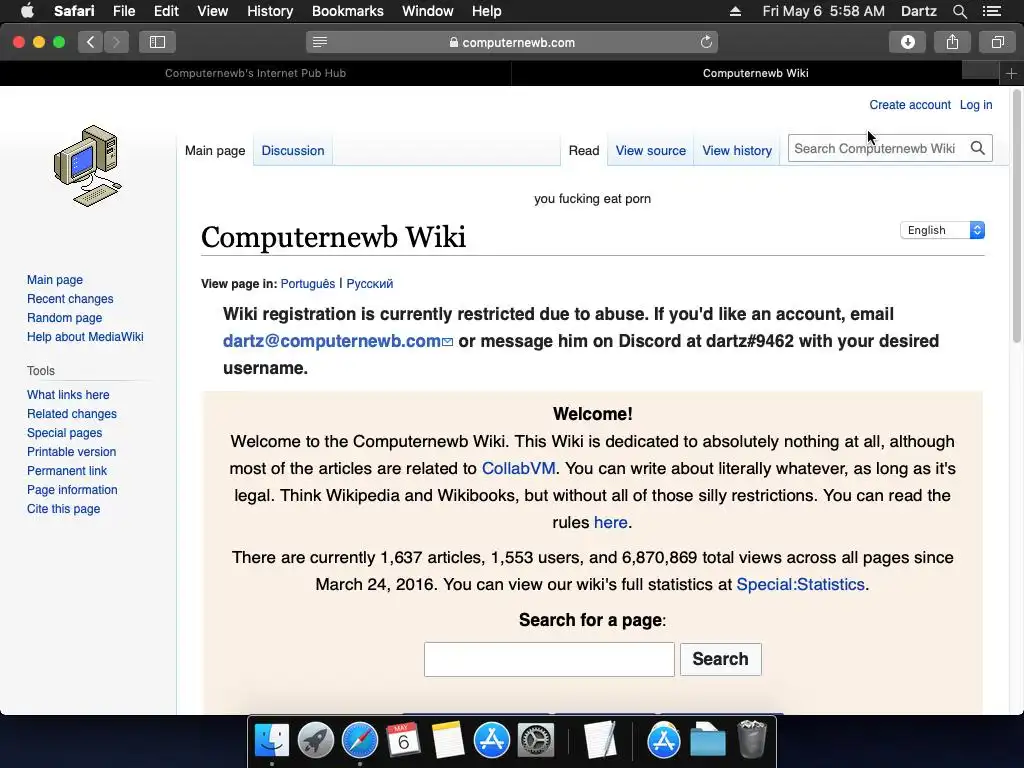Go to a Random page

pos(64,317)
